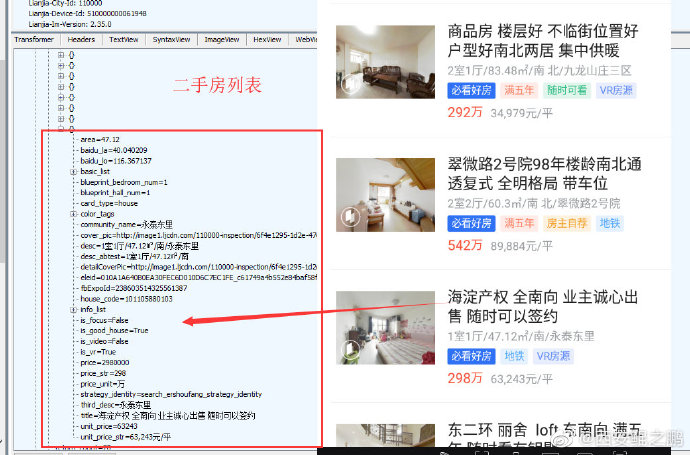Click the price_str=298 row

103,373
